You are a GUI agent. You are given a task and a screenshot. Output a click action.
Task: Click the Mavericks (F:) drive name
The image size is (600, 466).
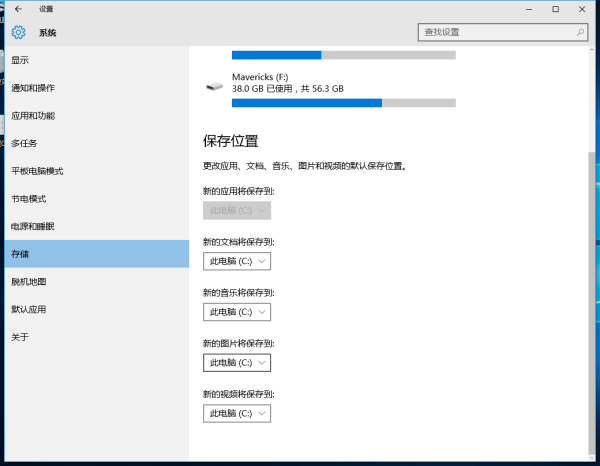(x=260, y=77)
